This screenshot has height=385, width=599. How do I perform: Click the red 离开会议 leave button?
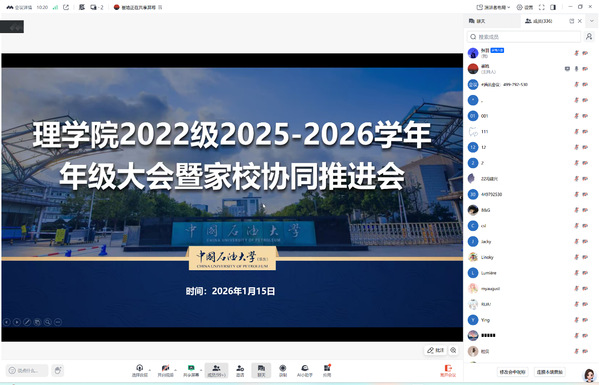(x=448, y=370)
